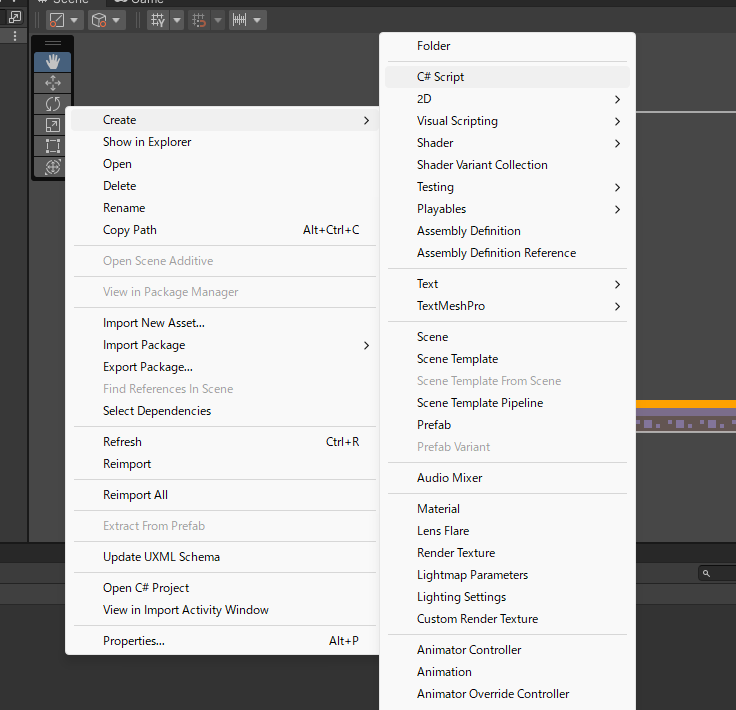The height and width of the screenshot is (710, 736).
Task: Click Delete in the context menu
Action: [224, 186]
